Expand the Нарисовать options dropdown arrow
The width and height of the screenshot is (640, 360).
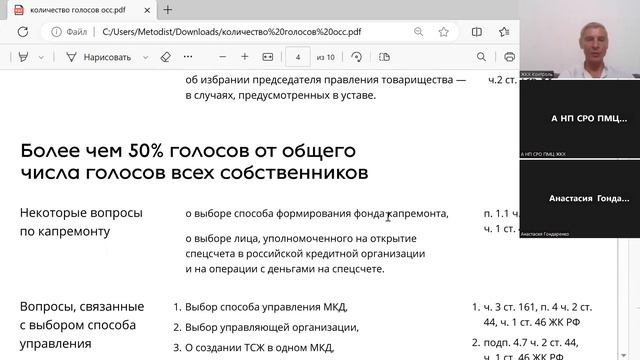click(145, 58)
